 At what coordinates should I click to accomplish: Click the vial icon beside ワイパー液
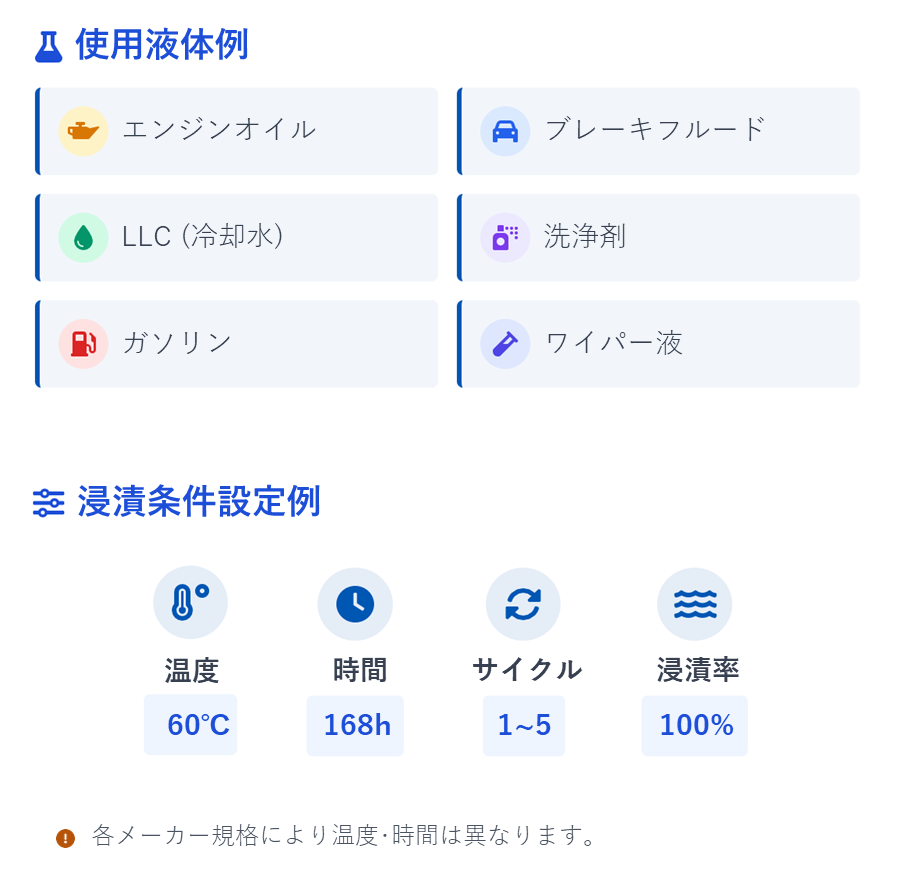(505, 344)
